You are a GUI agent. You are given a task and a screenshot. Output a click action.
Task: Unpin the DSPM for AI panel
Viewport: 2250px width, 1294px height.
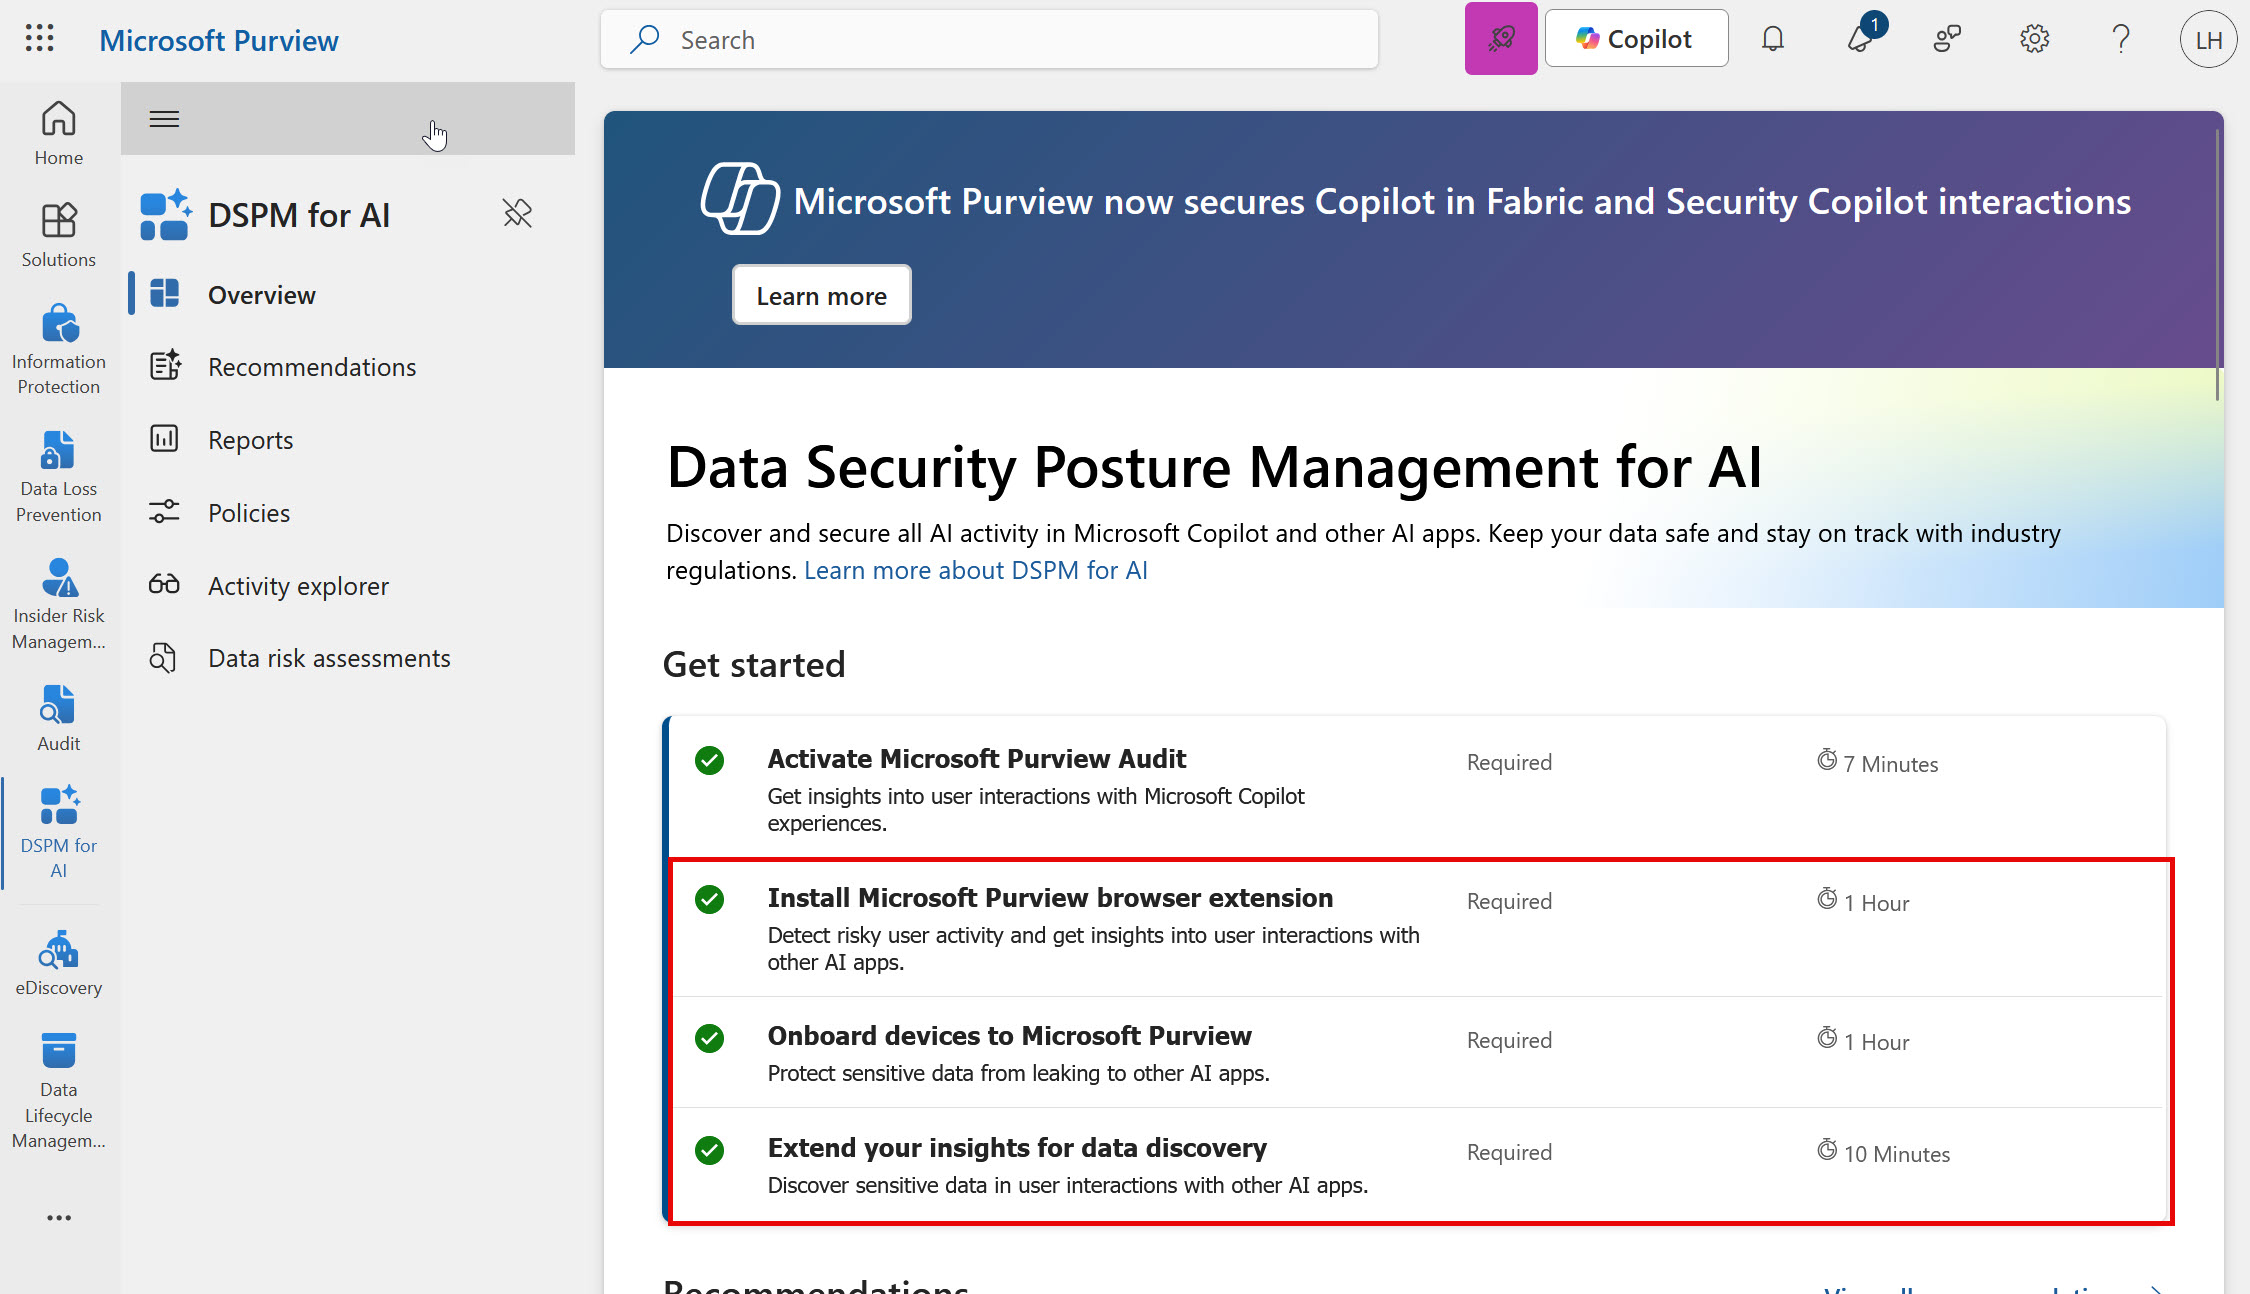coord(517,213)
